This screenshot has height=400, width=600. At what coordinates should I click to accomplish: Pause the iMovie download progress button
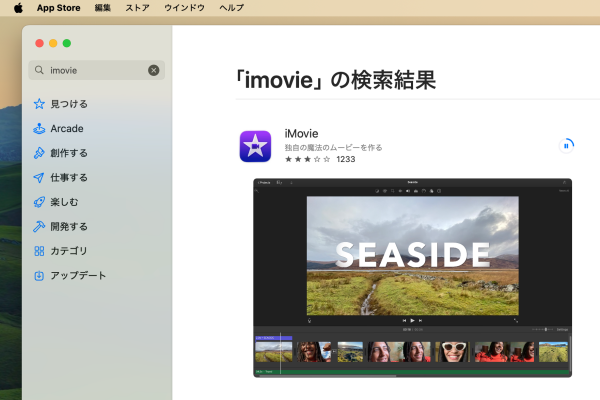[566, 145]
